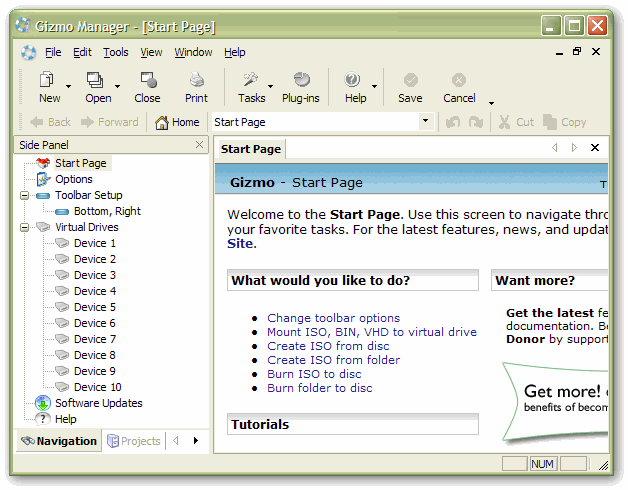
Task: Open the toolbar options arrow after Cancel
Action: (x=491, y=103)
